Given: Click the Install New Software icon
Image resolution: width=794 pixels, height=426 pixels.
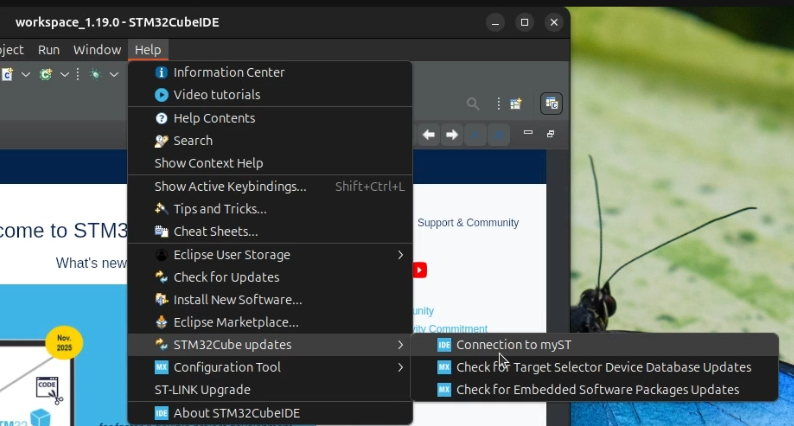Looking at the screenshot, I should pos(161,300).
